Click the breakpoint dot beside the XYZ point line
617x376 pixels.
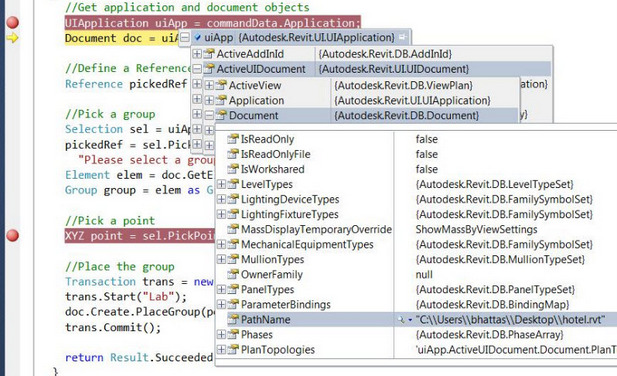pos(12,235)
